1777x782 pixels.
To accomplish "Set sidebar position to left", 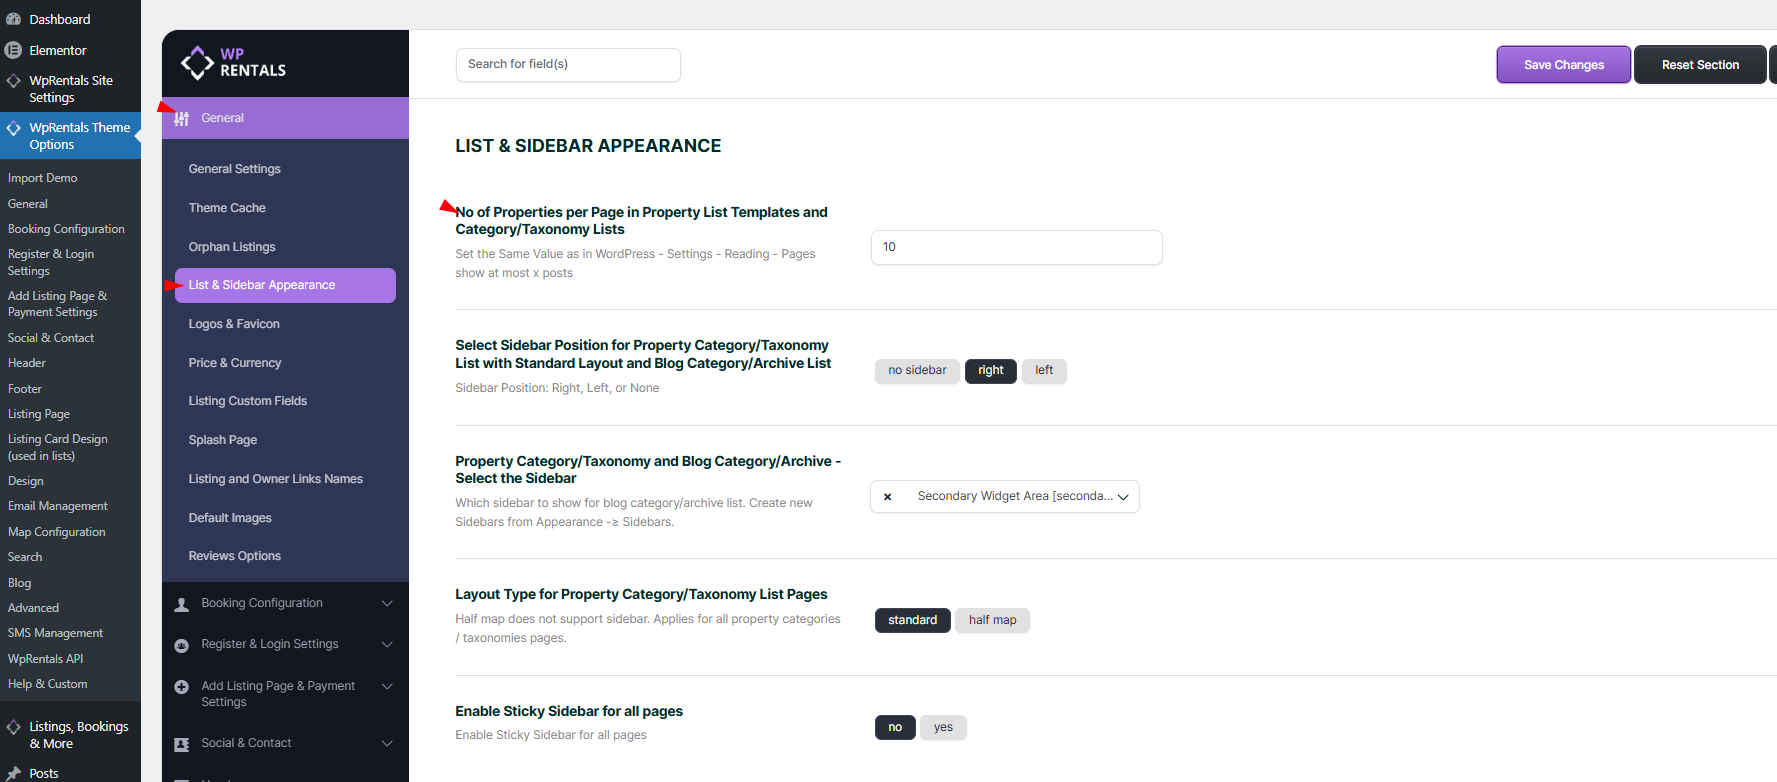I will pos(1044,371).
